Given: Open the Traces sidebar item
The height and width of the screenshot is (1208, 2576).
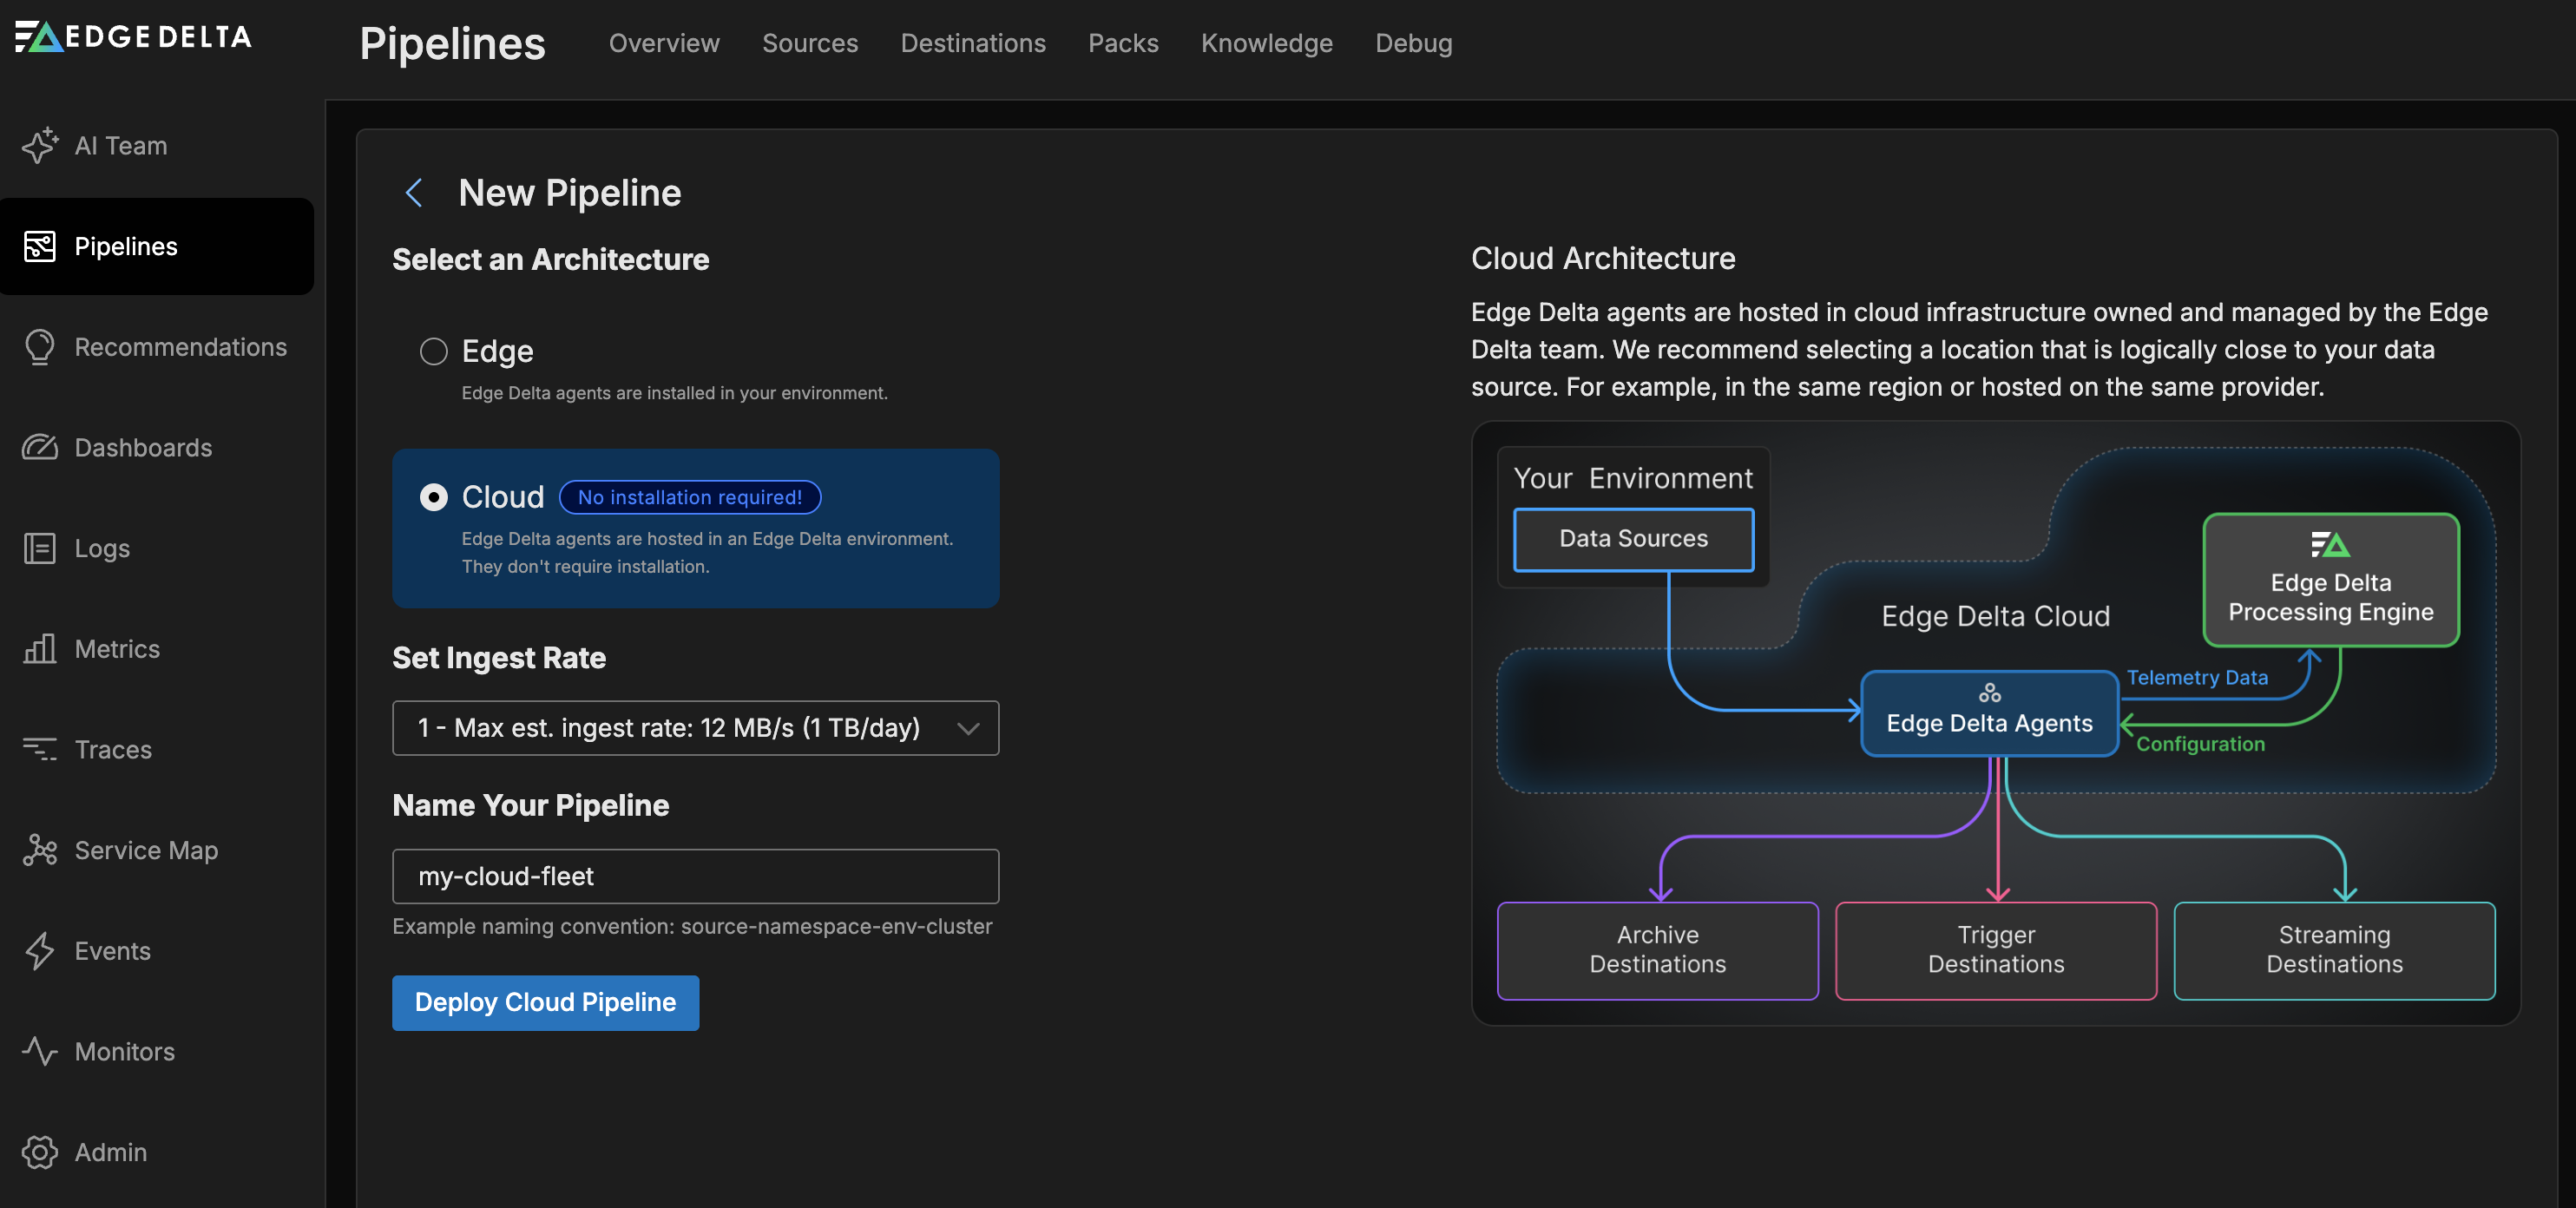Looking at the screenshot, I should [112, 750].
